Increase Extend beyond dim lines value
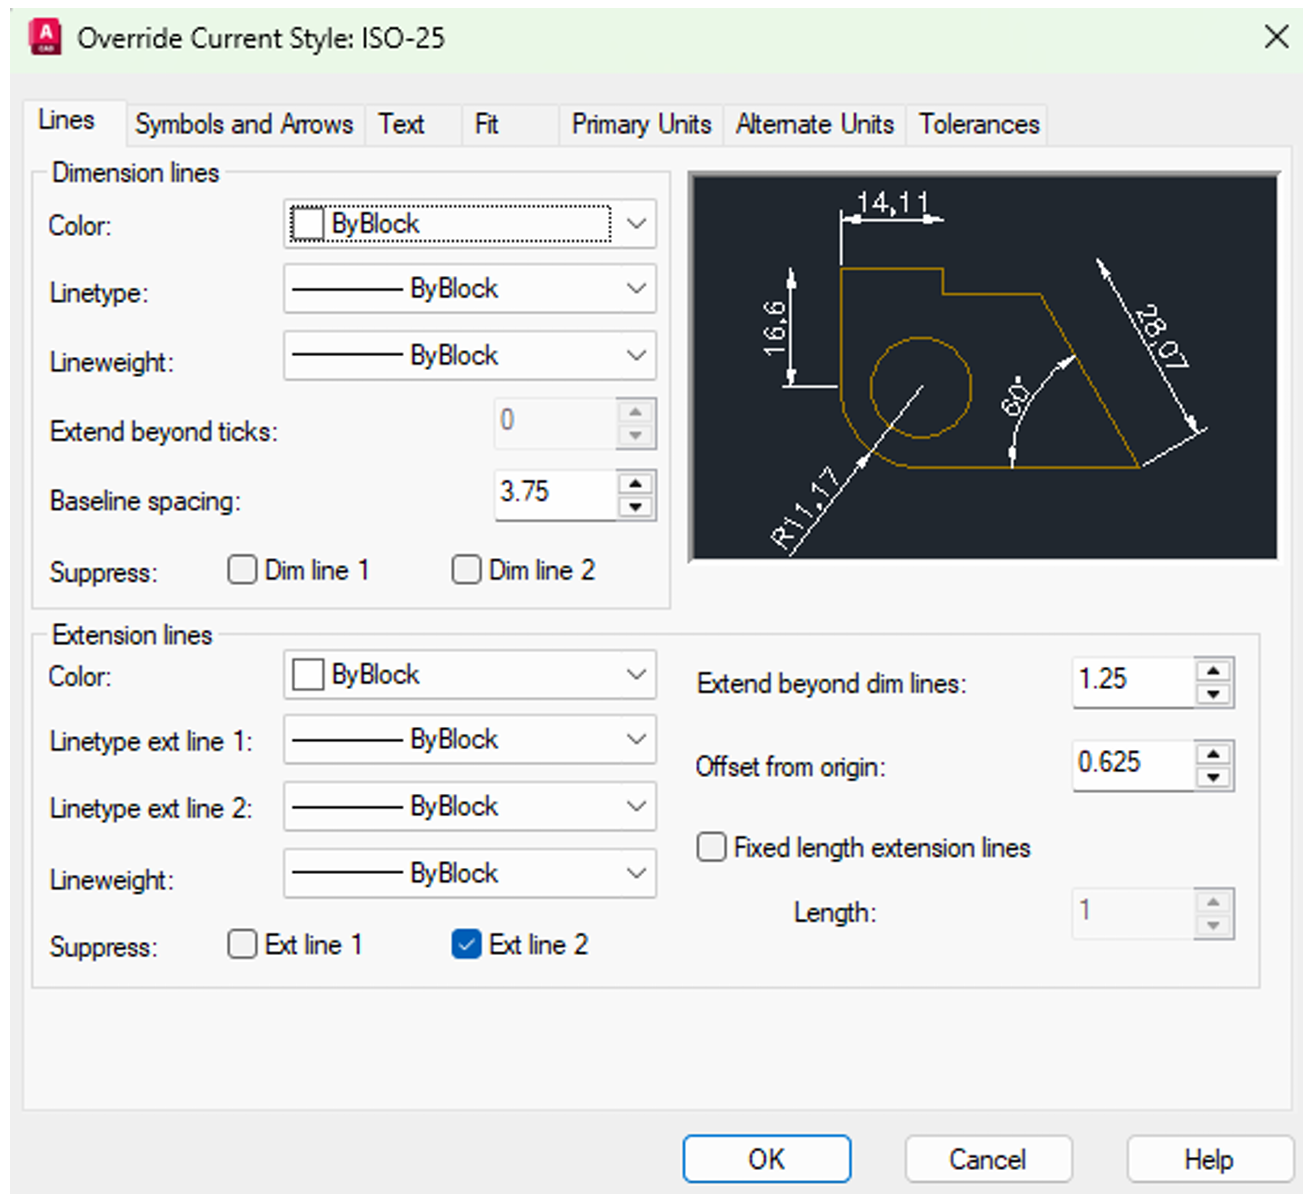The image size is (1306, 1194). (x=1213, y=671)
